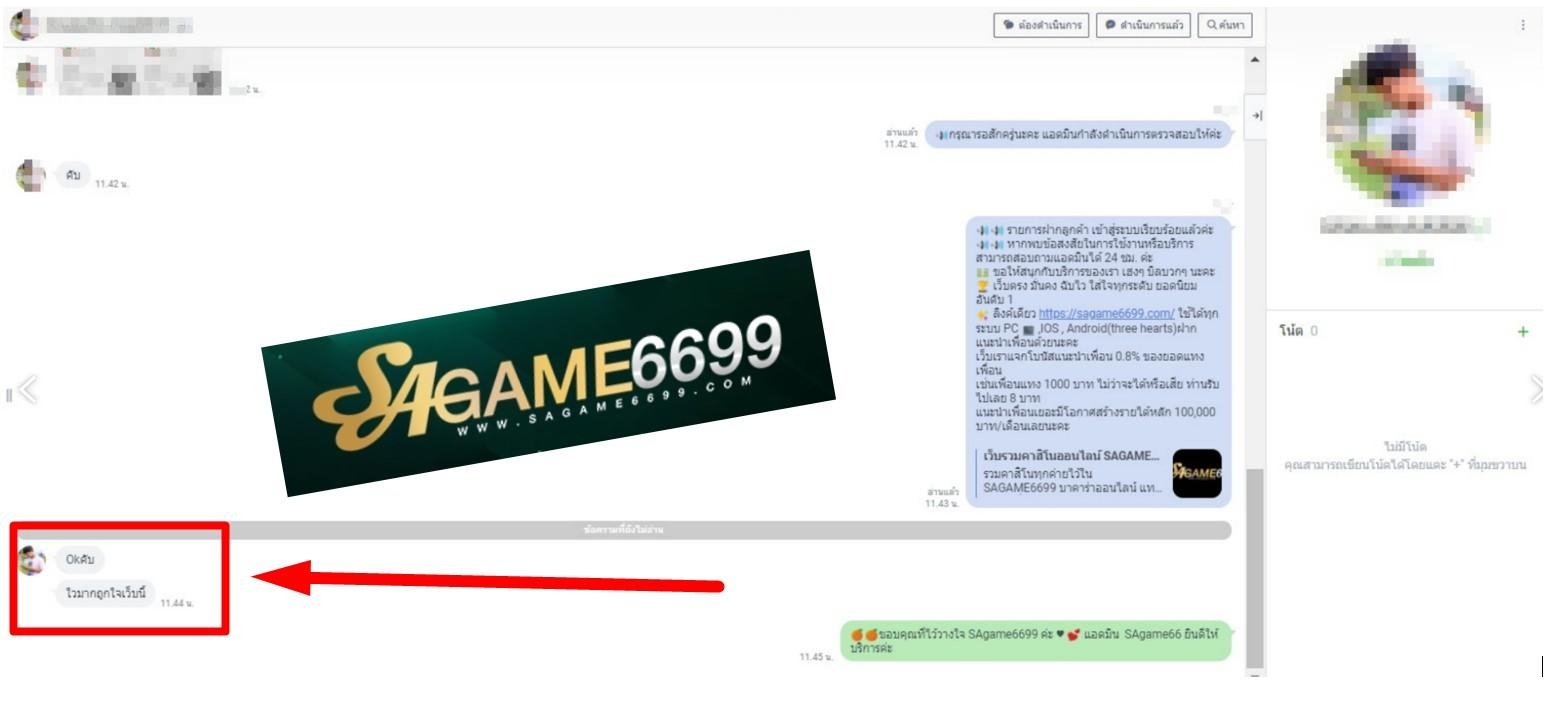This screenshot has width=1564, height=702.
Task: Click sender avatar beside the OKคับ message
Action: [32, 561]
